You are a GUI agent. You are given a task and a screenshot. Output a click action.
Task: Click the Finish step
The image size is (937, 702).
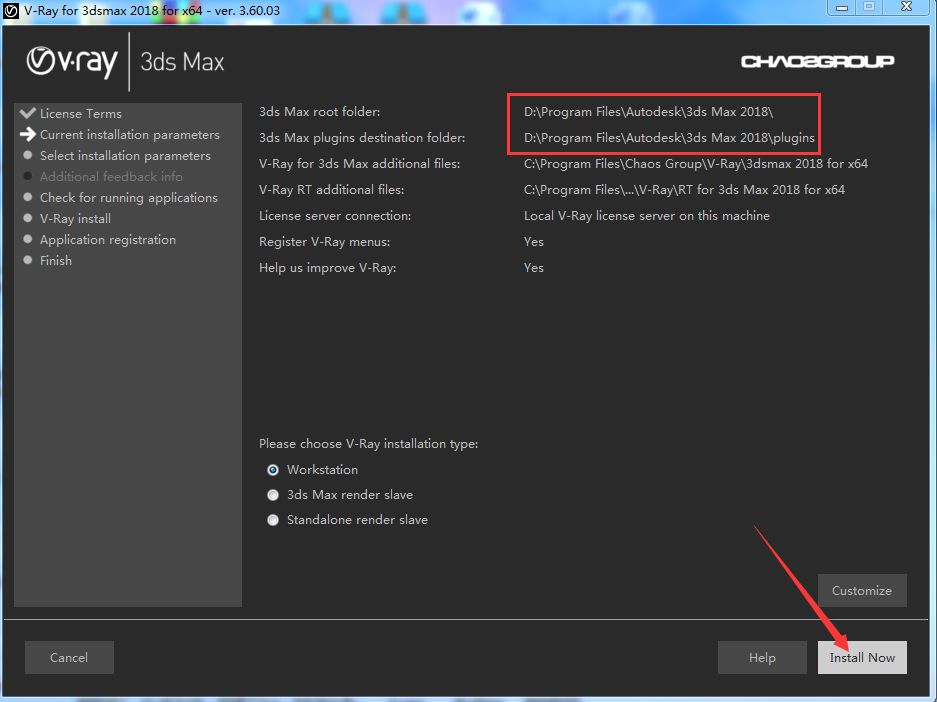click(x=56, y=260)
